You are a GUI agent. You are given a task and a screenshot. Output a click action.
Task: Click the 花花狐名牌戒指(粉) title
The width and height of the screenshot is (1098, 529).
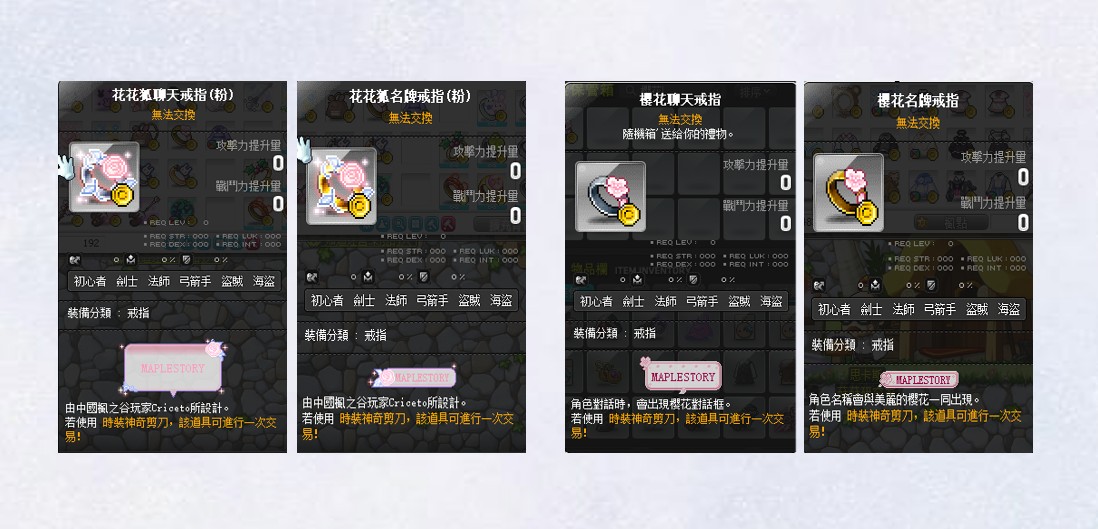click(x=410, y=96)
